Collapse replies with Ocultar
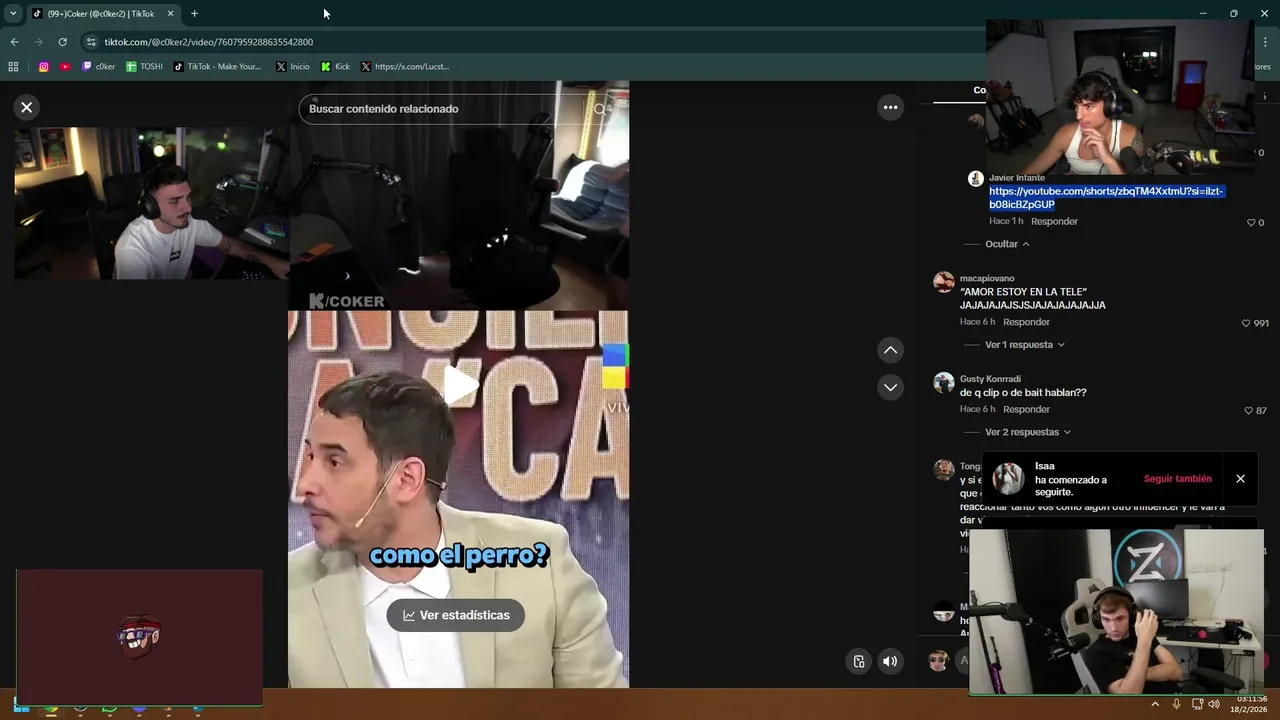The image size is (1280, 720). coord(1007,244)
